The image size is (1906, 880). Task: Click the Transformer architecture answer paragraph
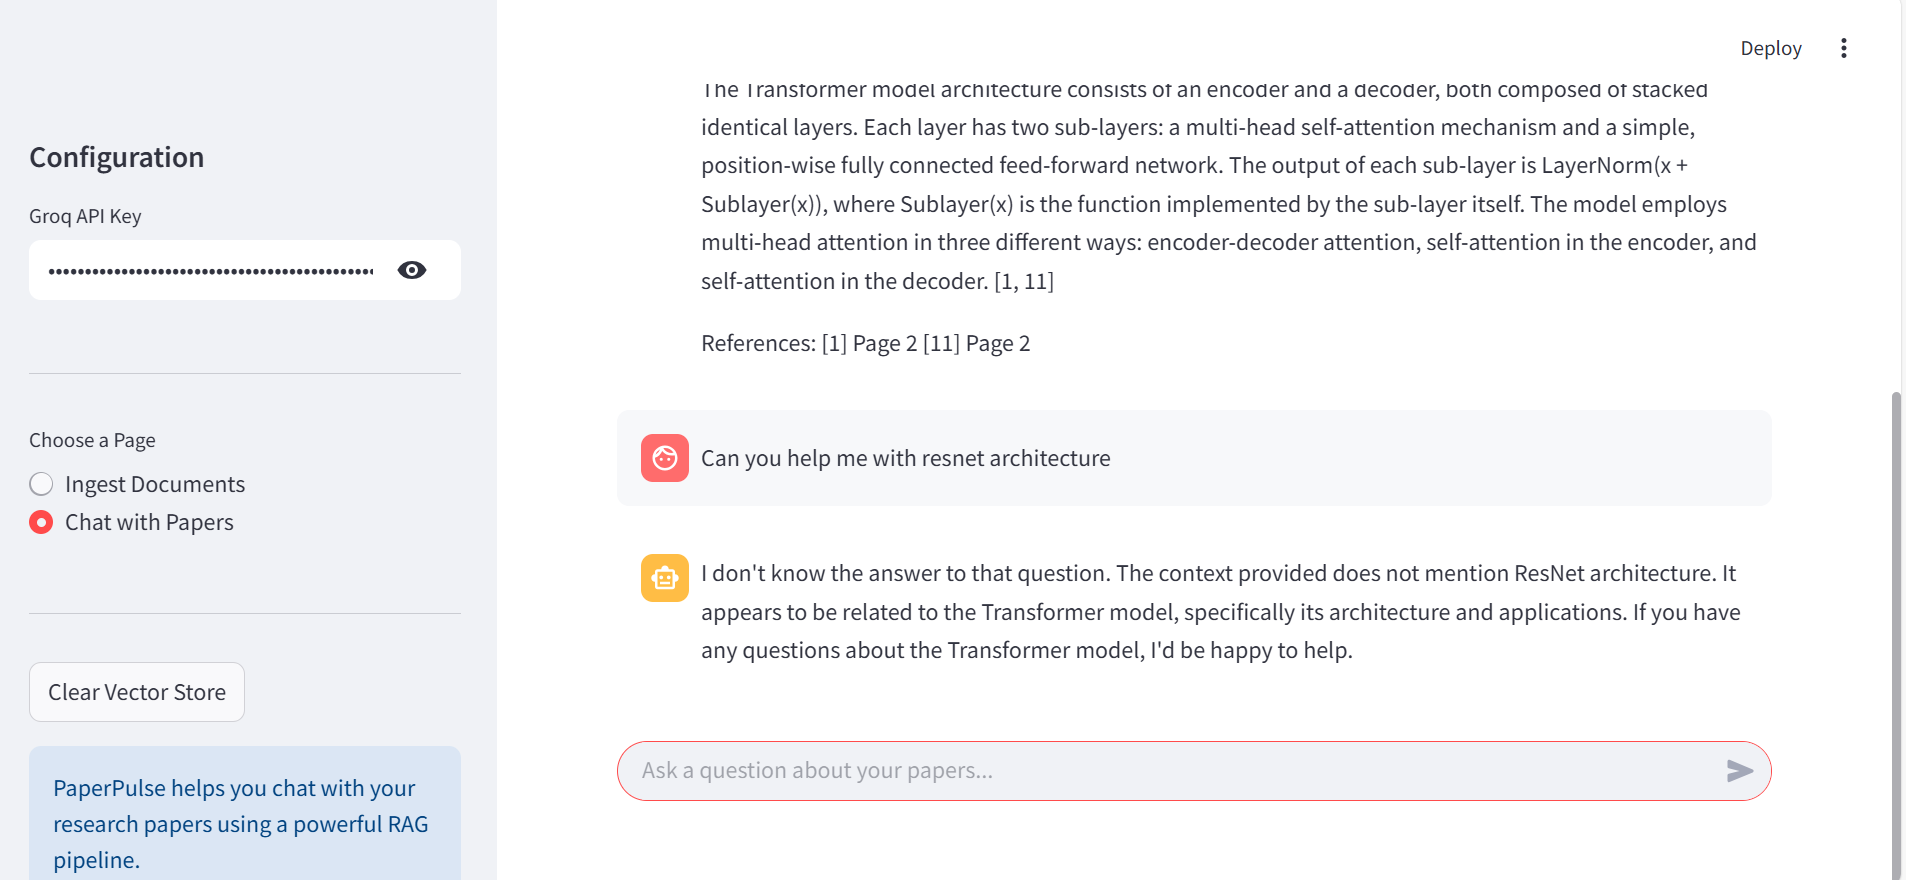pyautogui.click(x=1228, y=185)
